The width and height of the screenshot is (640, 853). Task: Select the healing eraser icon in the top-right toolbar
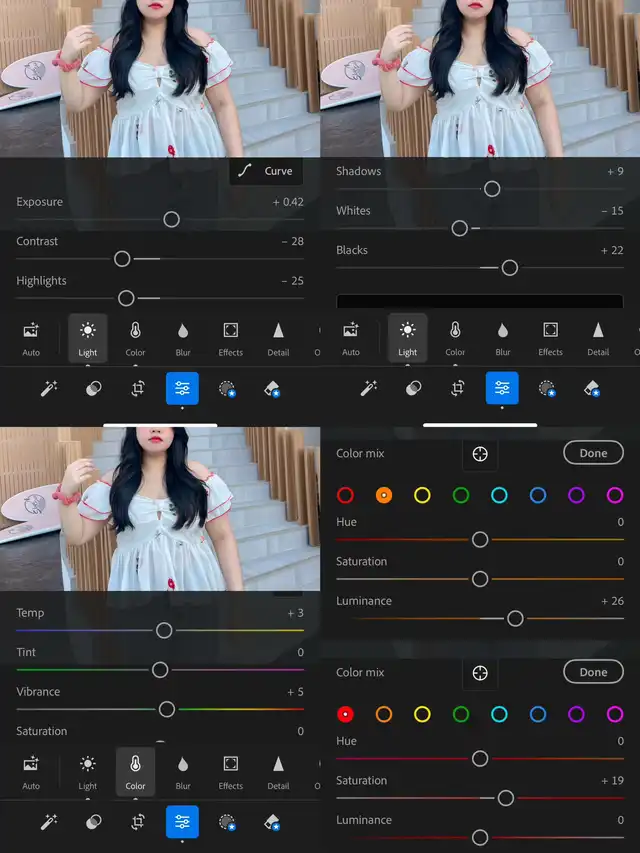point(590,388)
